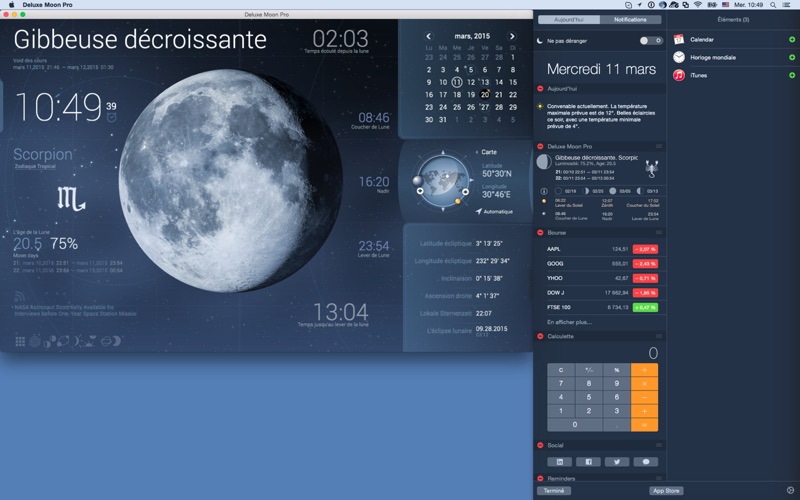Open the Deluxe Moon Pro menu
This screenshot has height=500, width=800.
(47, 5)
